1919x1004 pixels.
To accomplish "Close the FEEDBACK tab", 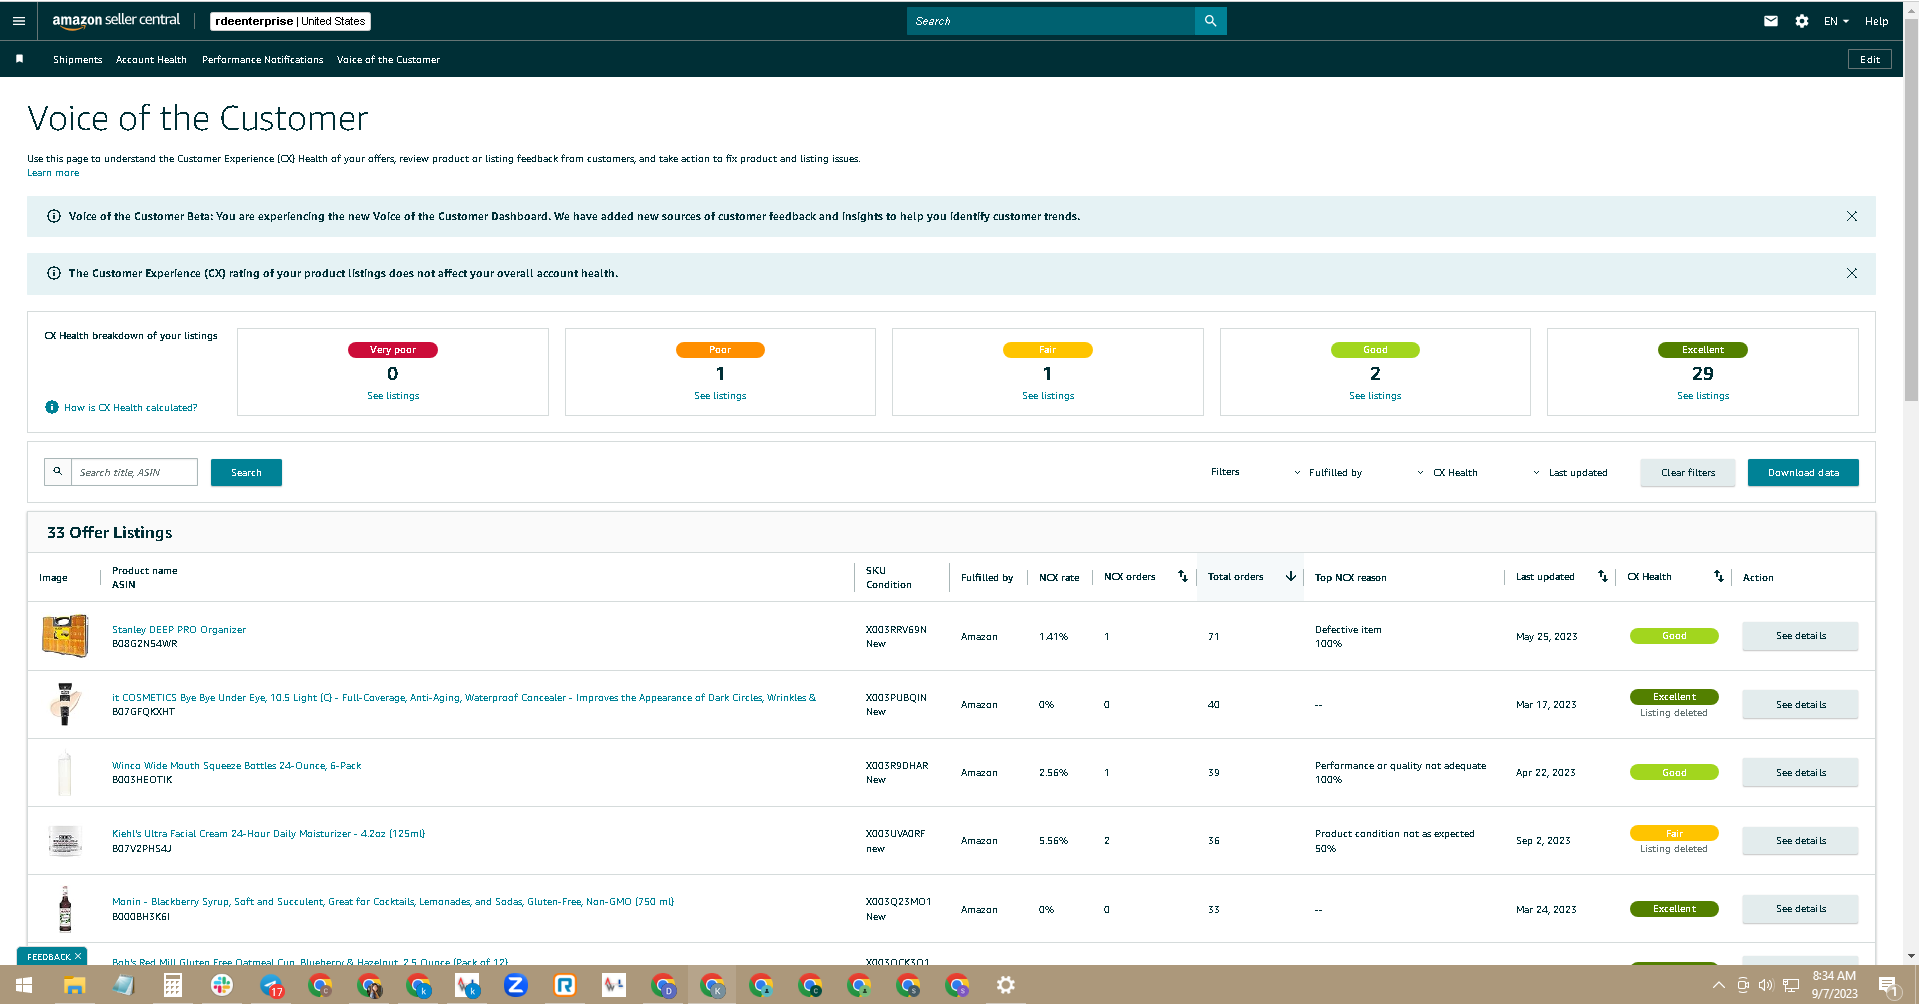I will [x=78, y=957].
